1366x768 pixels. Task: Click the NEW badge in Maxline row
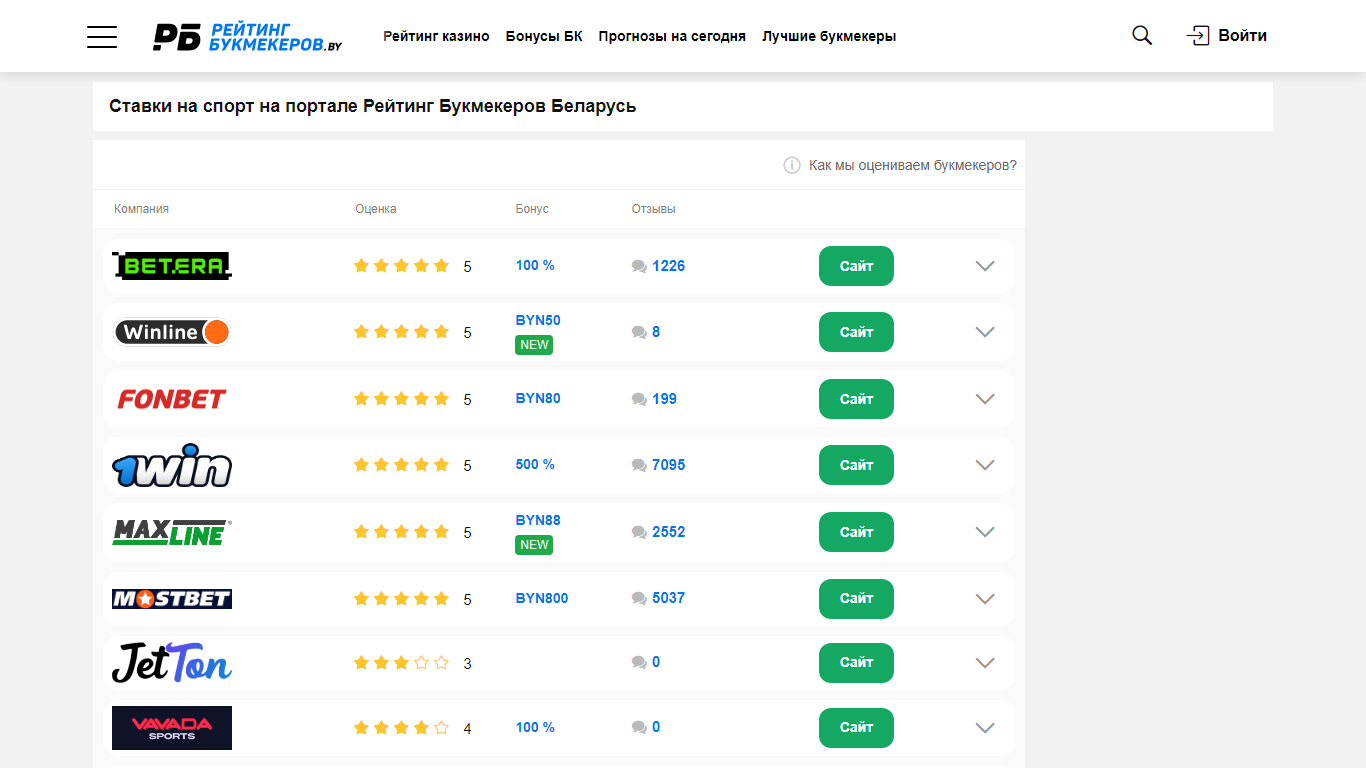[534, 545]
